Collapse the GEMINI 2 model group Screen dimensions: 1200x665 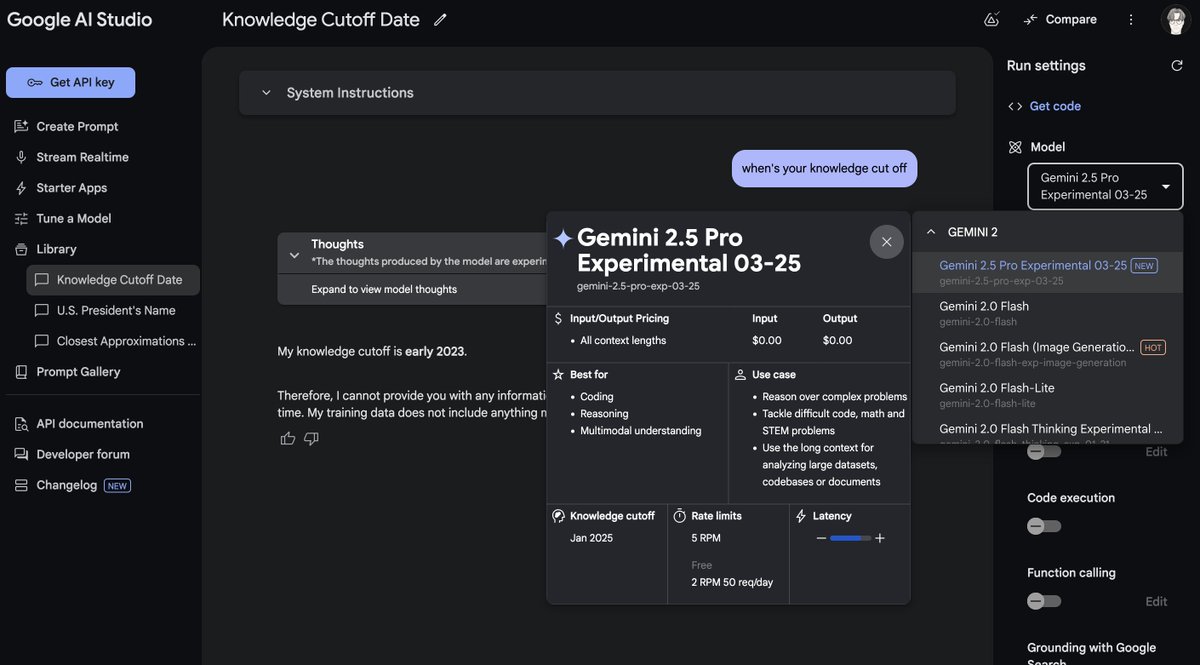(x=931, y=232)
